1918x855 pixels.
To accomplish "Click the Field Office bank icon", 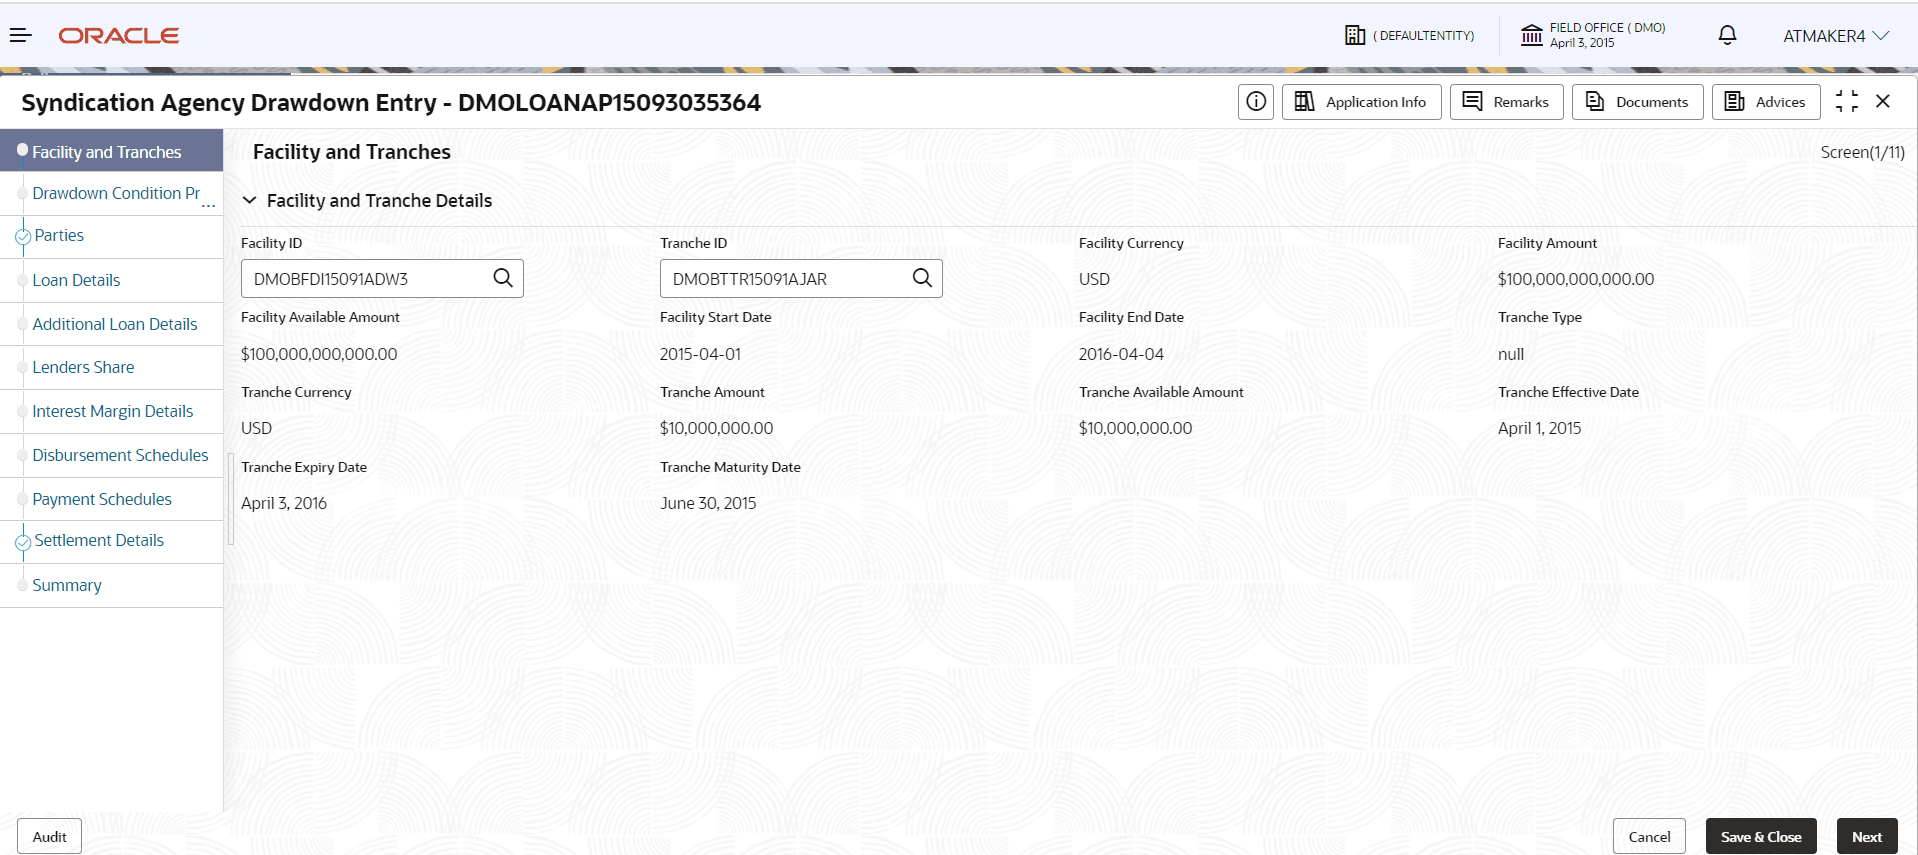I will [1532, 36].
